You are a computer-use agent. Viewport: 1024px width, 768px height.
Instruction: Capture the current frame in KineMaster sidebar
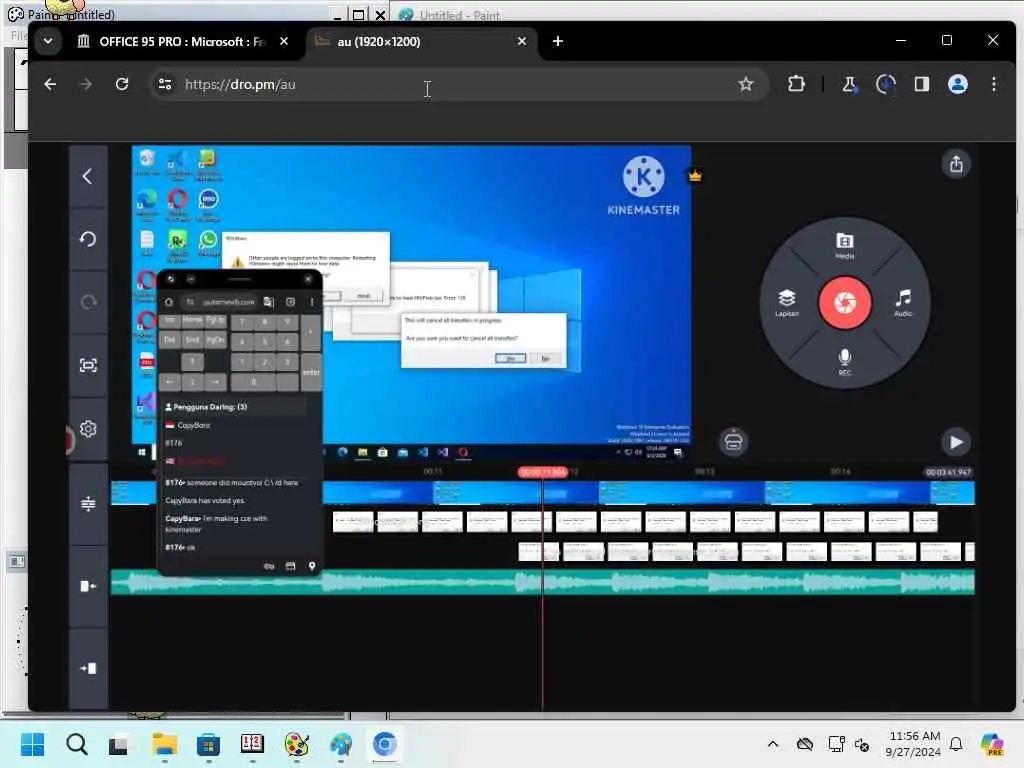coord(88,365)
